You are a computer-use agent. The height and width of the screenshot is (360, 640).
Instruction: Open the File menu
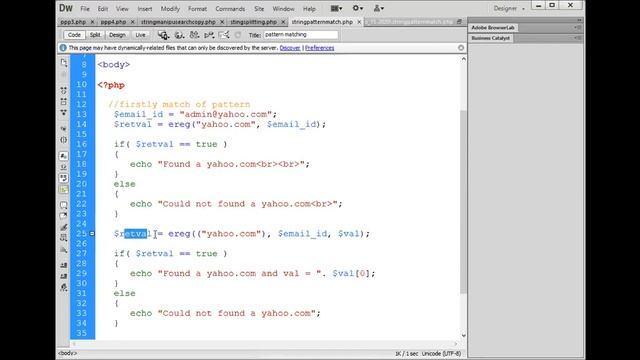click(85, 9)
